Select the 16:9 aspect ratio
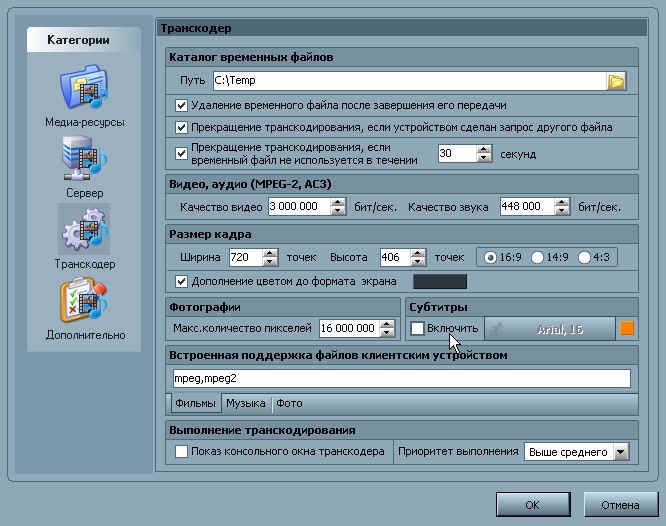Viewport: 666px width, 526px height. [490, 257]
